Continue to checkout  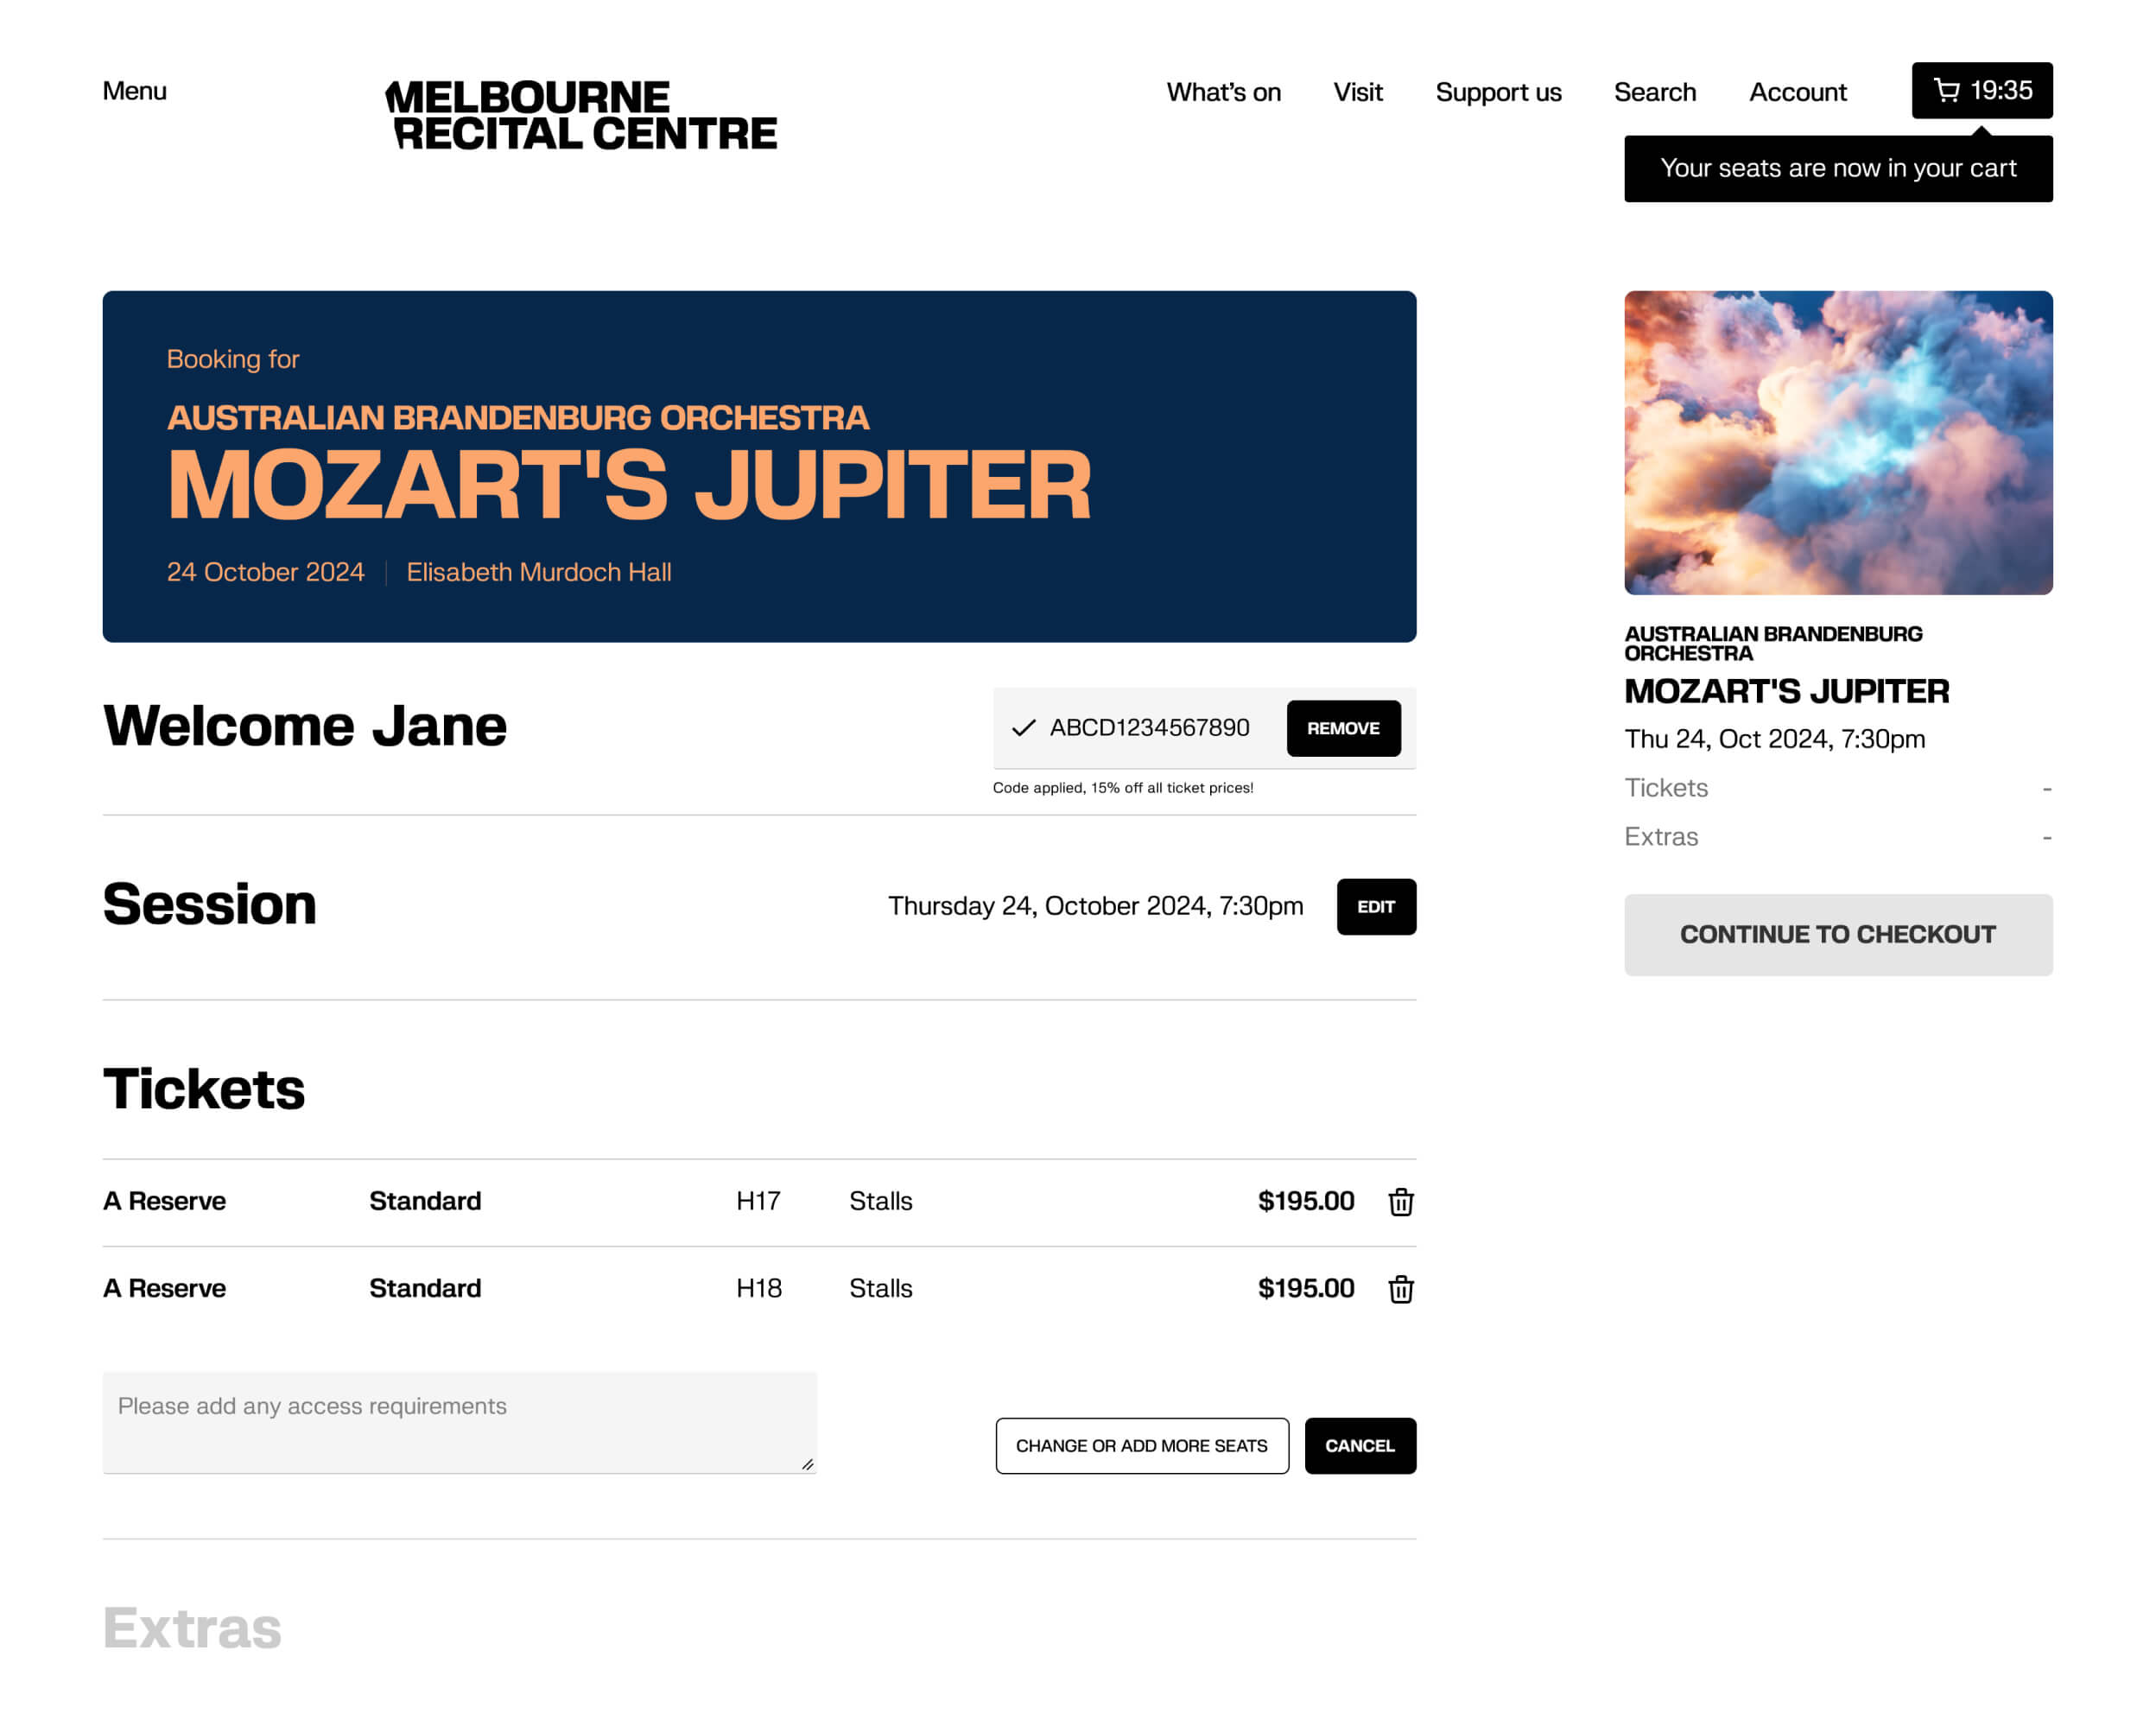[x=1838, y=935]
